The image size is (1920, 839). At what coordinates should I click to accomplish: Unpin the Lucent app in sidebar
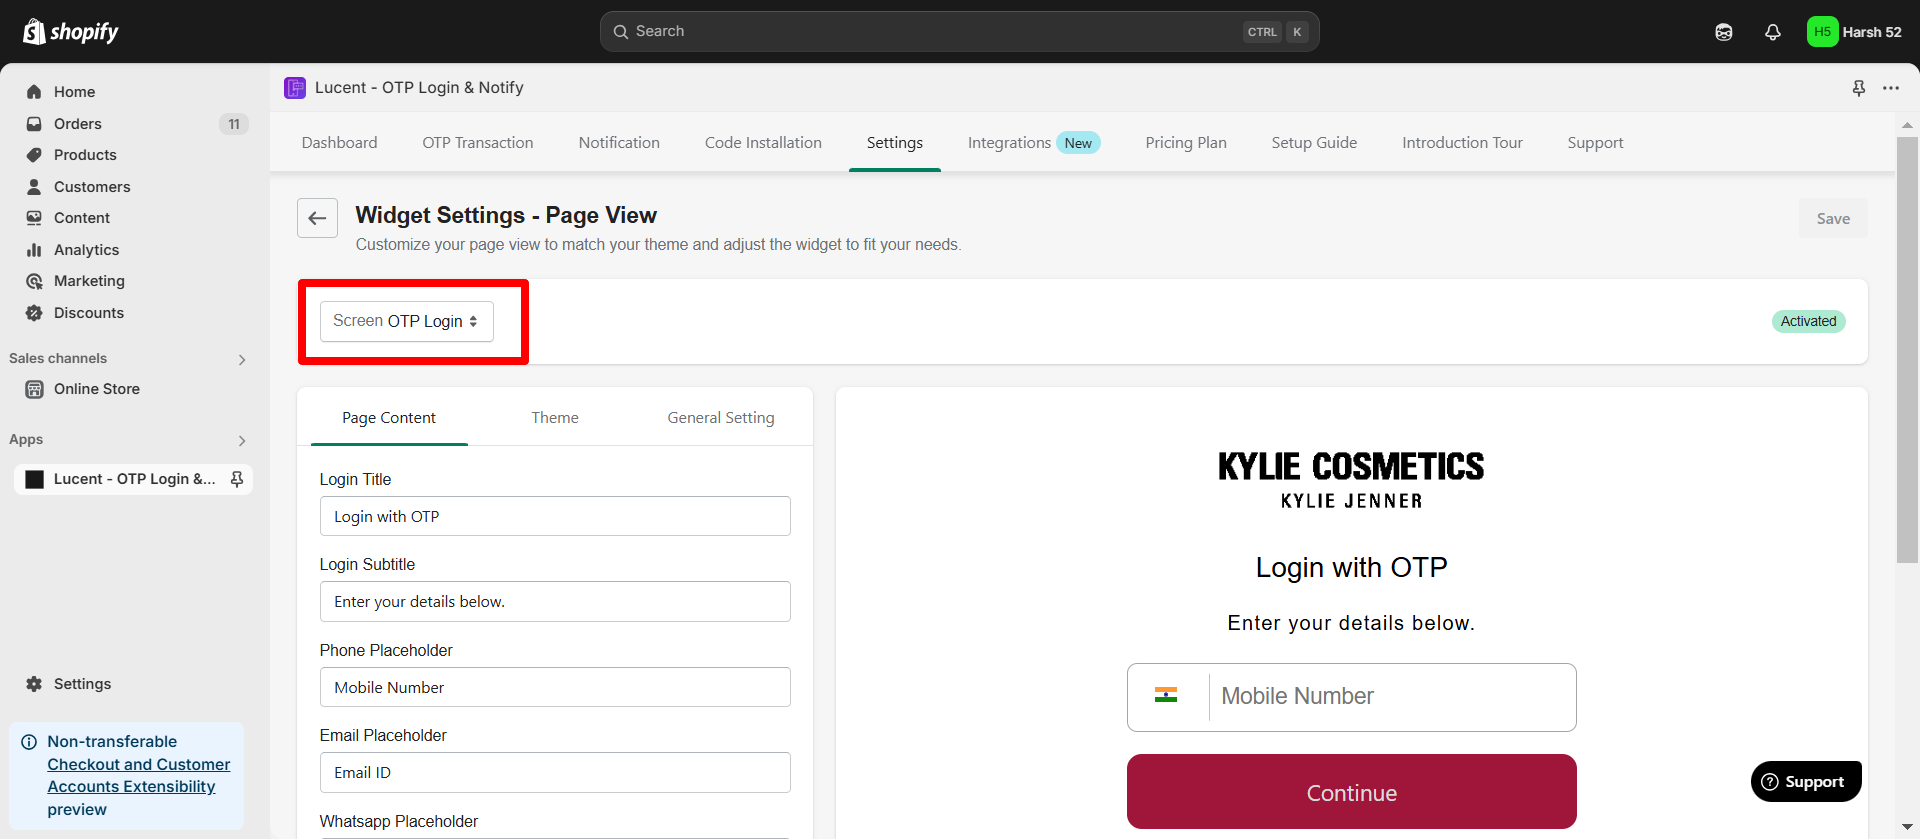click(x=237, y=479)
